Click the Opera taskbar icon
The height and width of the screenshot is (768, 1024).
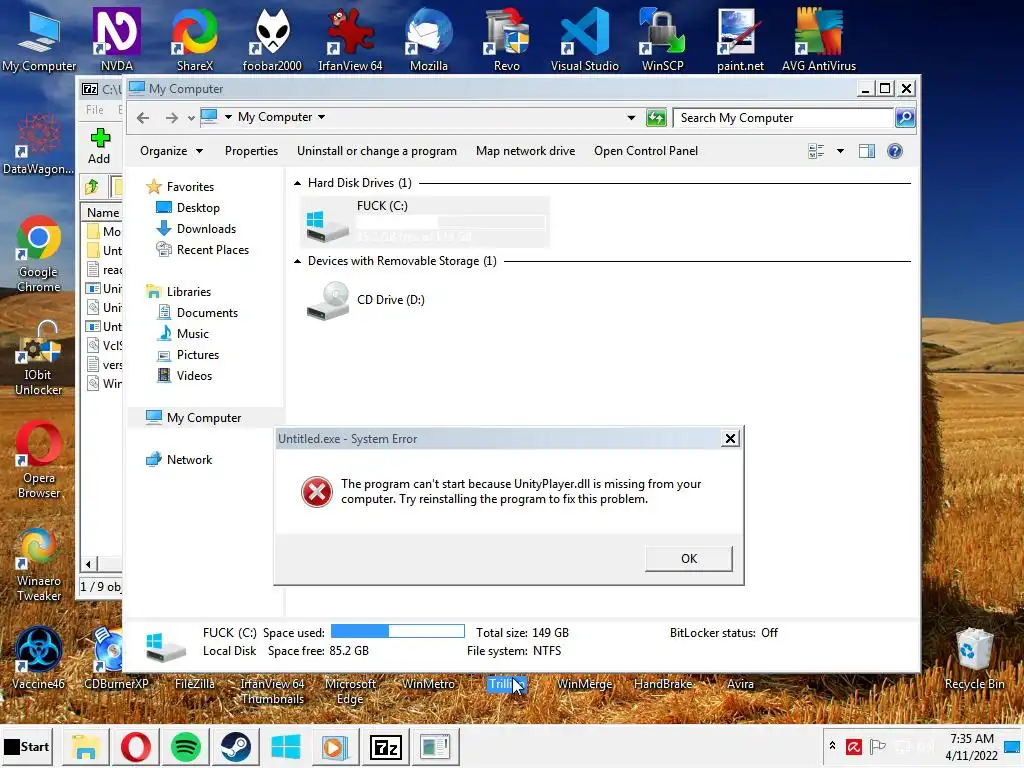pyautogui.click(x=135, y=746)
